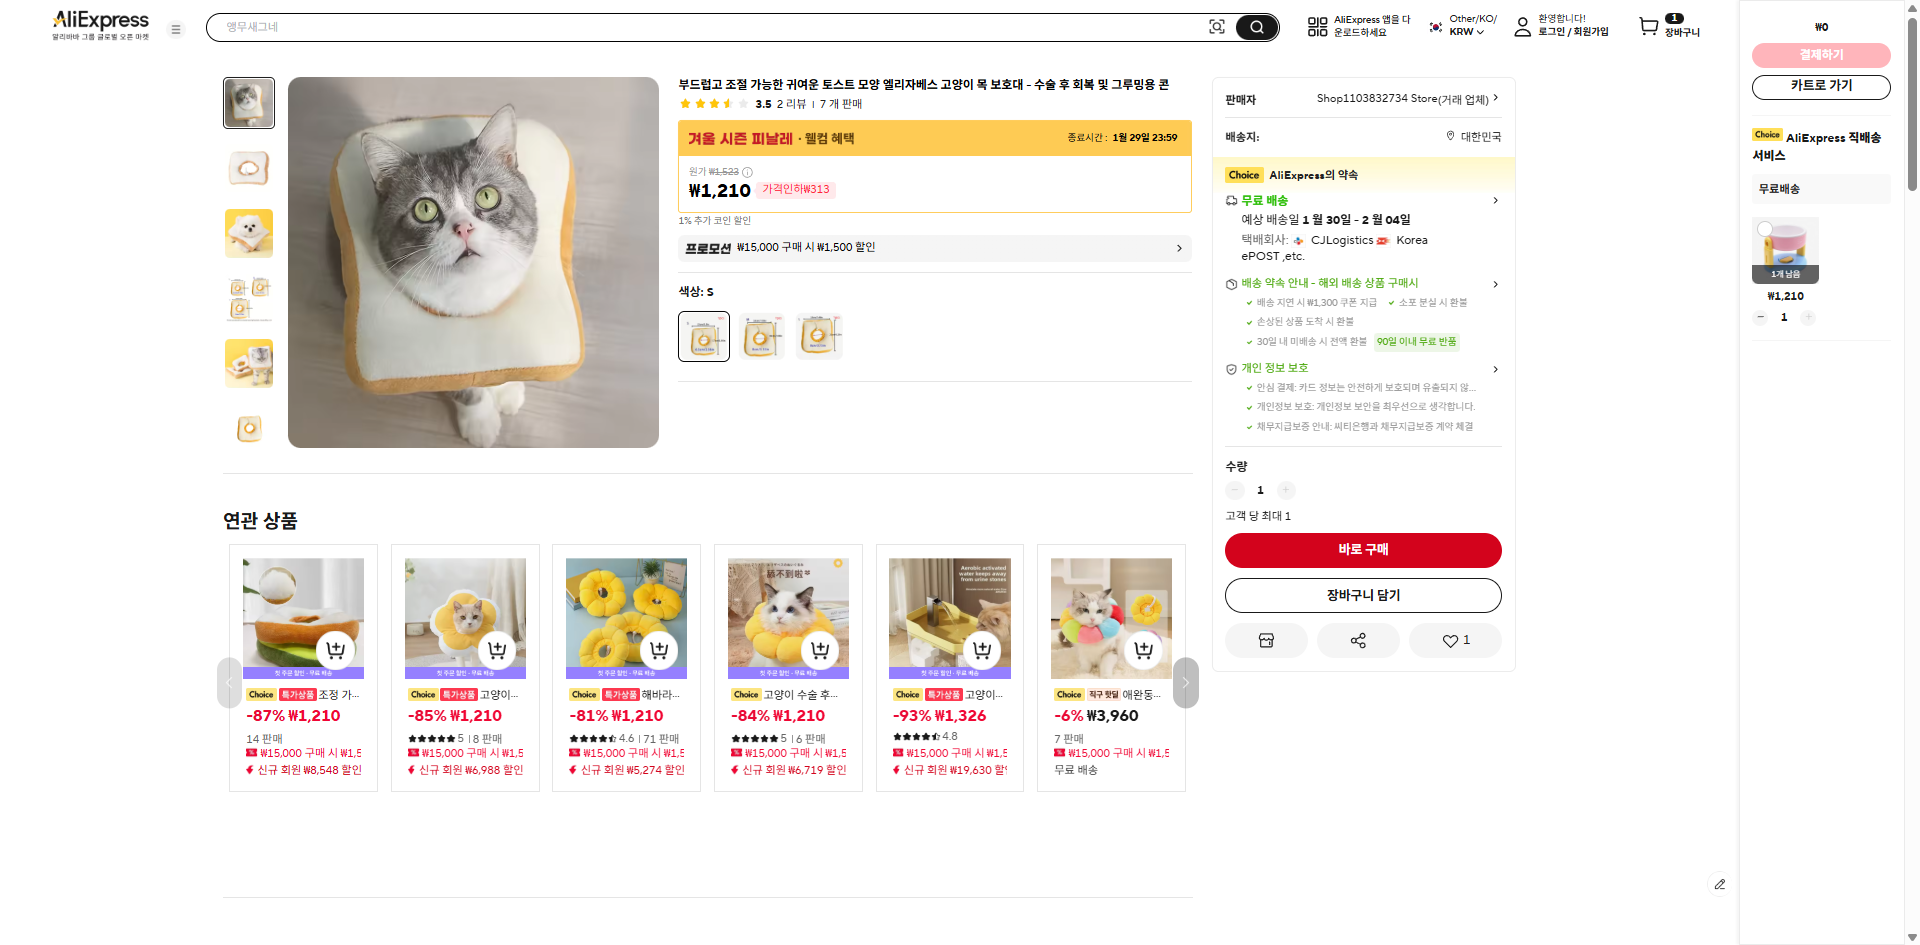Select the Pomeranian dog product thumbnail

coord(249,233)
